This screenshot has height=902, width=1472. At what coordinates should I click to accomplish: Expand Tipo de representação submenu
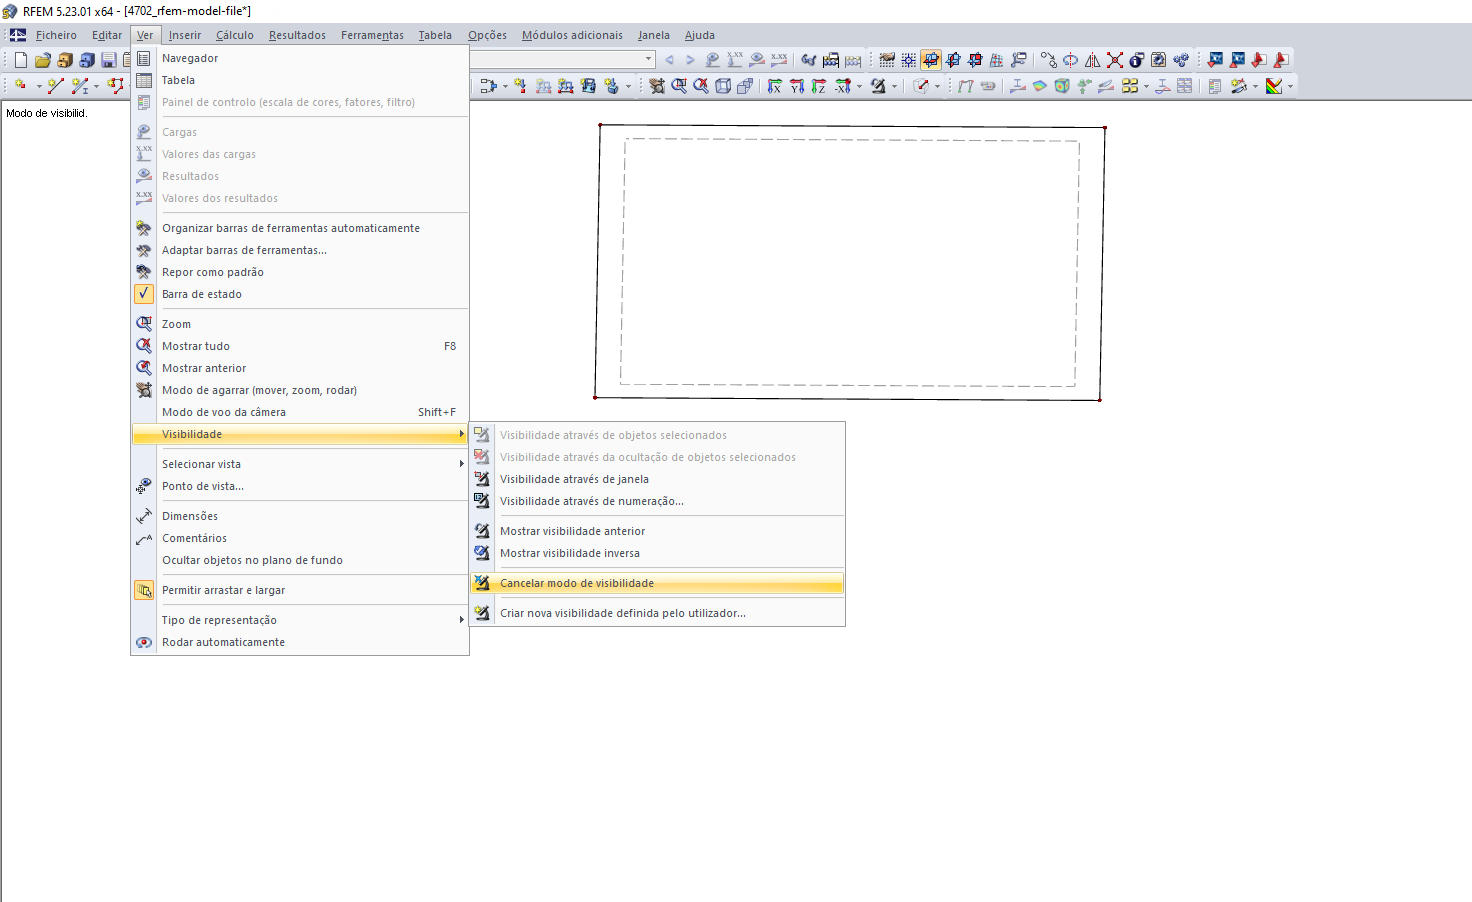(x=300, y=620)
